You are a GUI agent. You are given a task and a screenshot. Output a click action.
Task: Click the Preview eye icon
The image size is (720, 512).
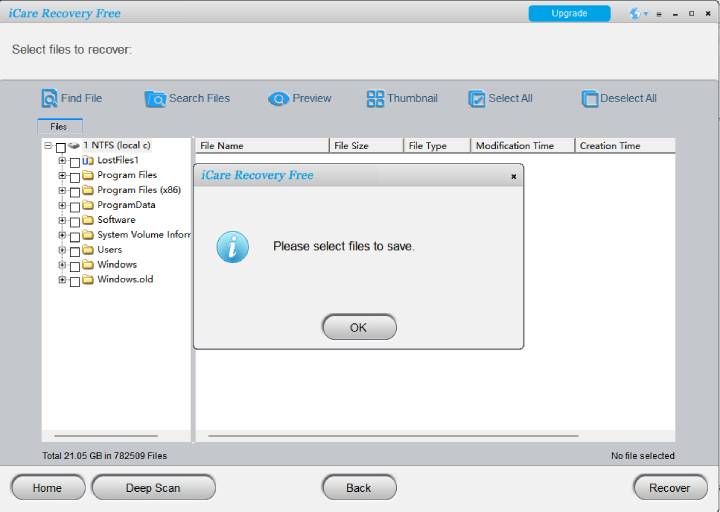coord(278,99)
